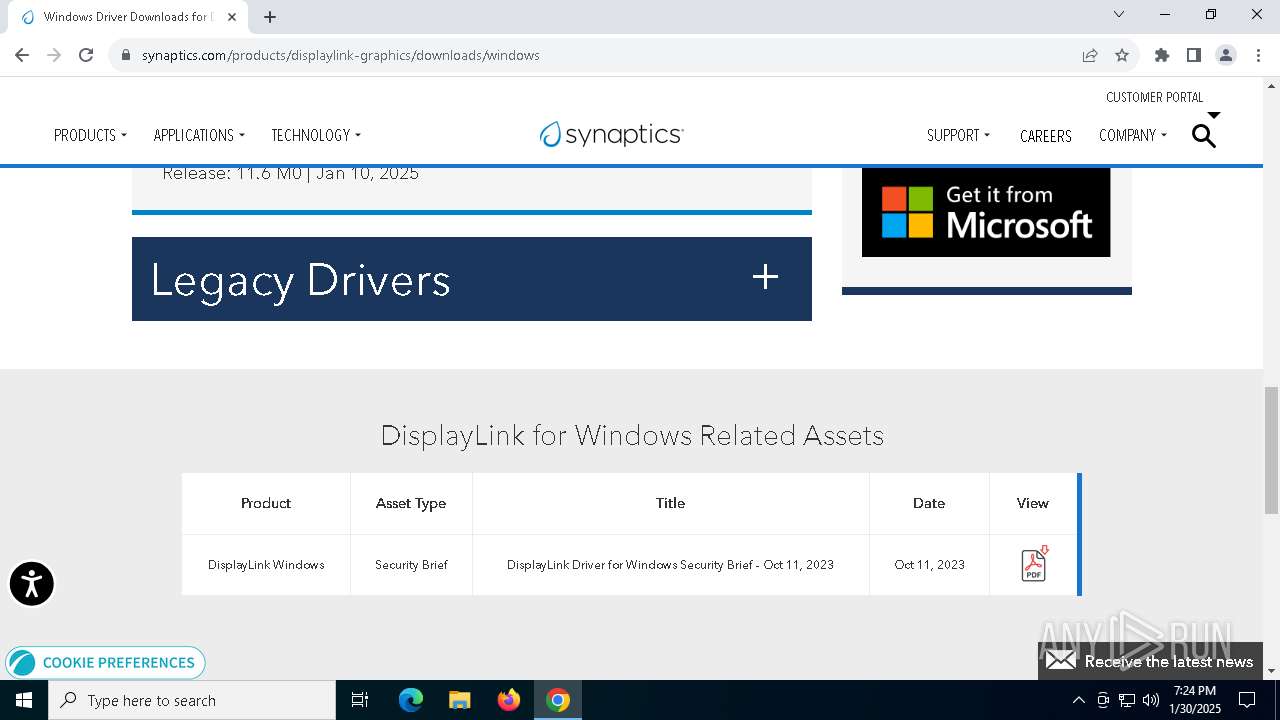The image size is (1280, 720).
Task: Close the Windows Driver Downloads tab
Action: click(x=232, y=16)
